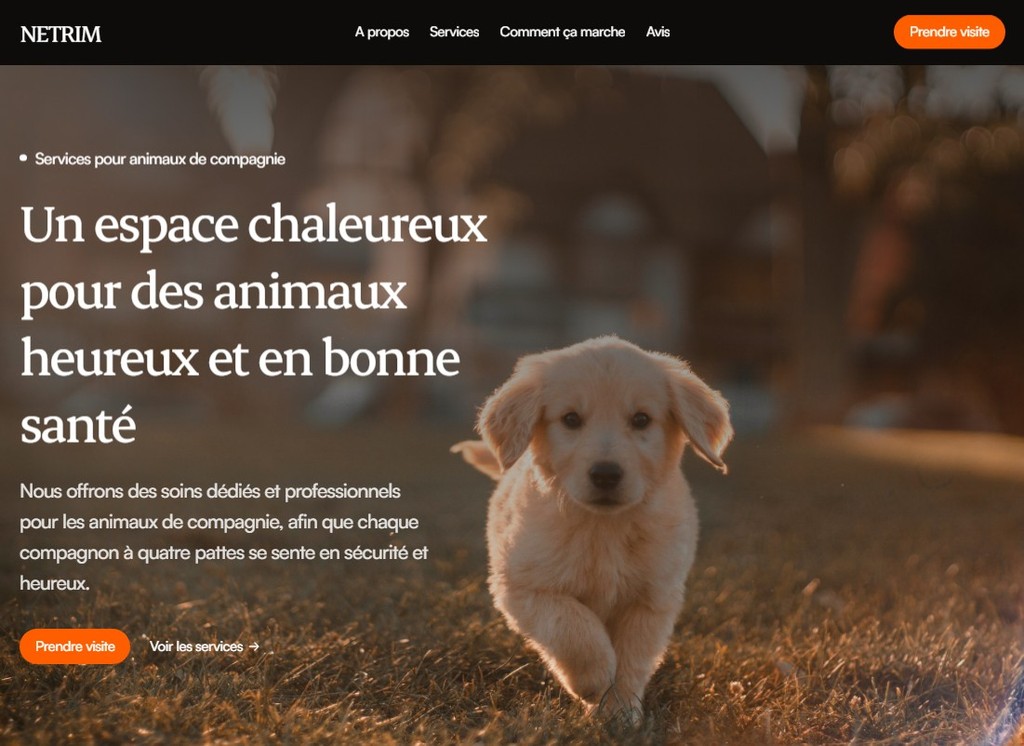This screenshot has width=1024, height=746.
Task: Click the heading line heureux et en bonne
Action: (x=240, y=359)
